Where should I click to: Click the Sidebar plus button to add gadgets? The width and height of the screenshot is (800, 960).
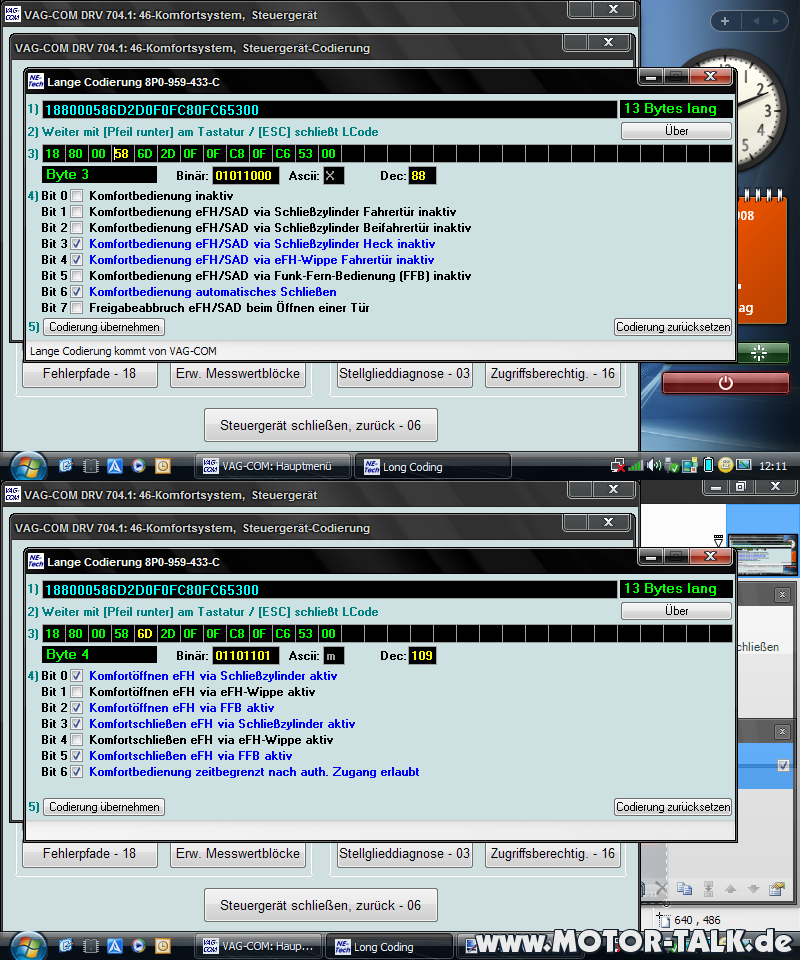(725, 21)
